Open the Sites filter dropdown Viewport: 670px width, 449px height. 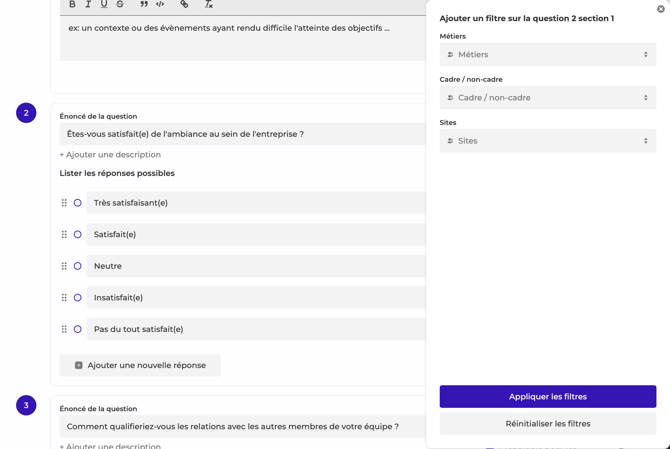[x=547, y=141]
